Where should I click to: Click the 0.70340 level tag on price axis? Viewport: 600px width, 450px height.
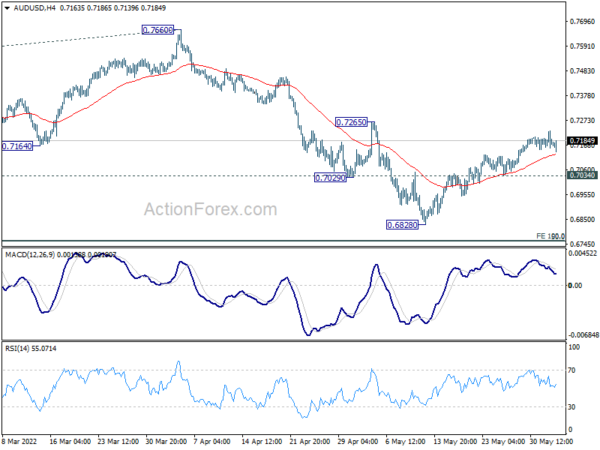tap(582, 175)
